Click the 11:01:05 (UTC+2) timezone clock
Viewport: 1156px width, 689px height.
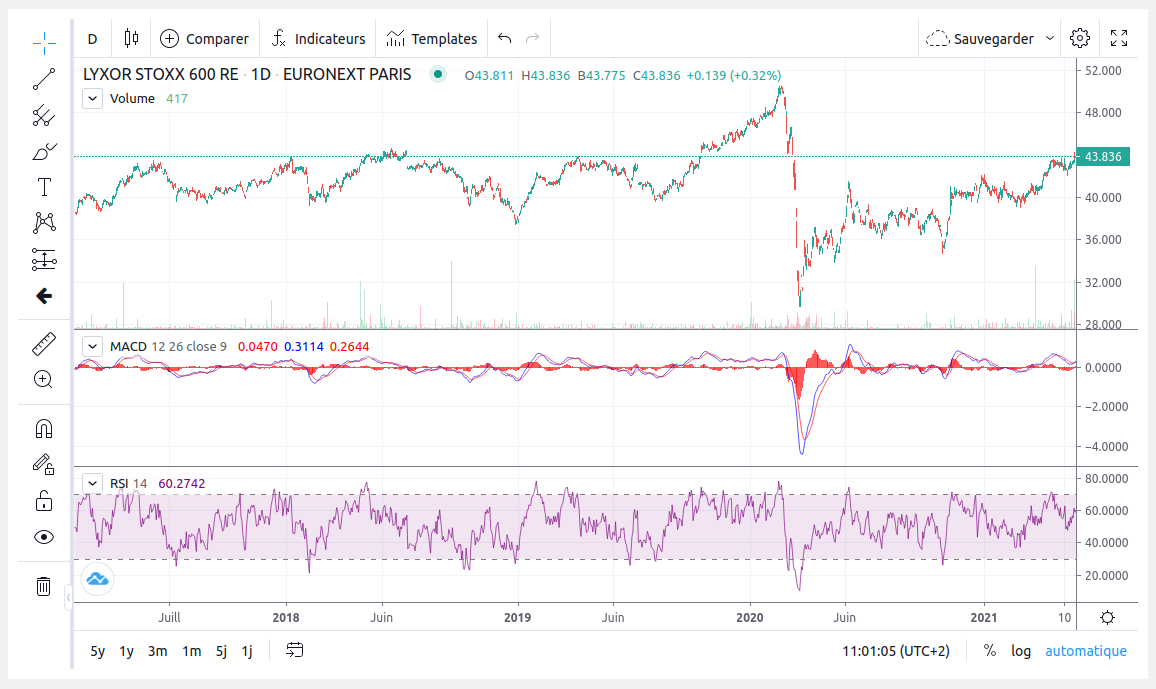click(896, 651)
